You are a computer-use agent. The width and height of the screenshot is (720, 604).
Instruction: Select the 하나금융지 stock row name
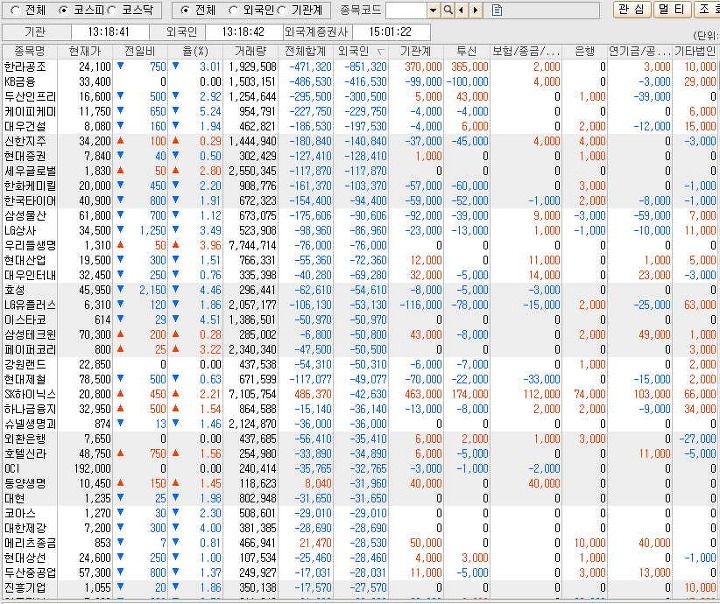pos(30,409)
